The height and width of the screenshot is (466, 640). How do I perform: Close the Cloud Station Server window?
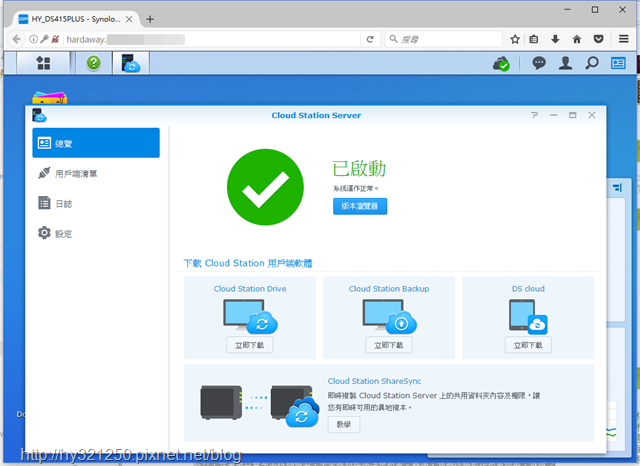592,115
